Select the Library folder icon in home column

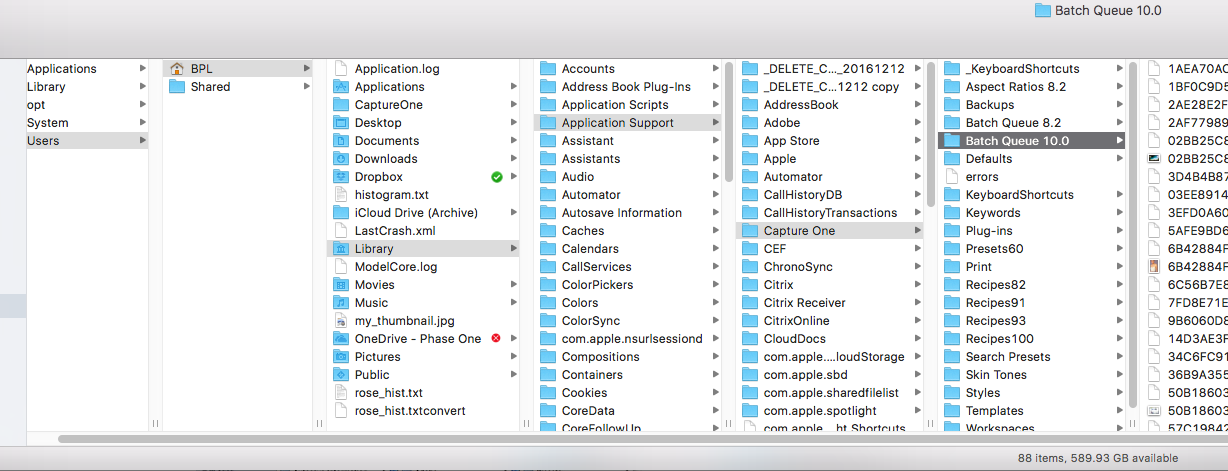pos(340,249)
